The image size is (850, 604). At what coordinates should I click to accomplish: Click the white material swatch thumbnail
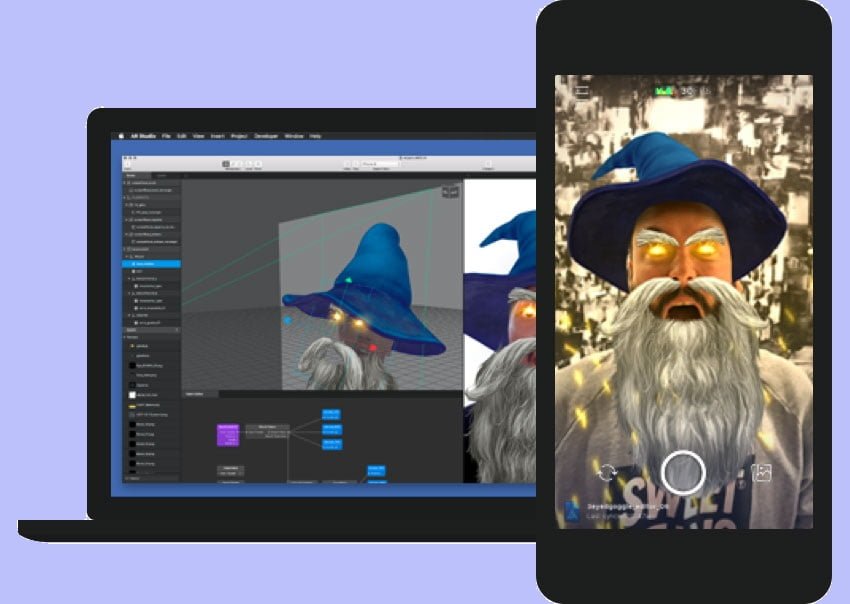point(131,394)
